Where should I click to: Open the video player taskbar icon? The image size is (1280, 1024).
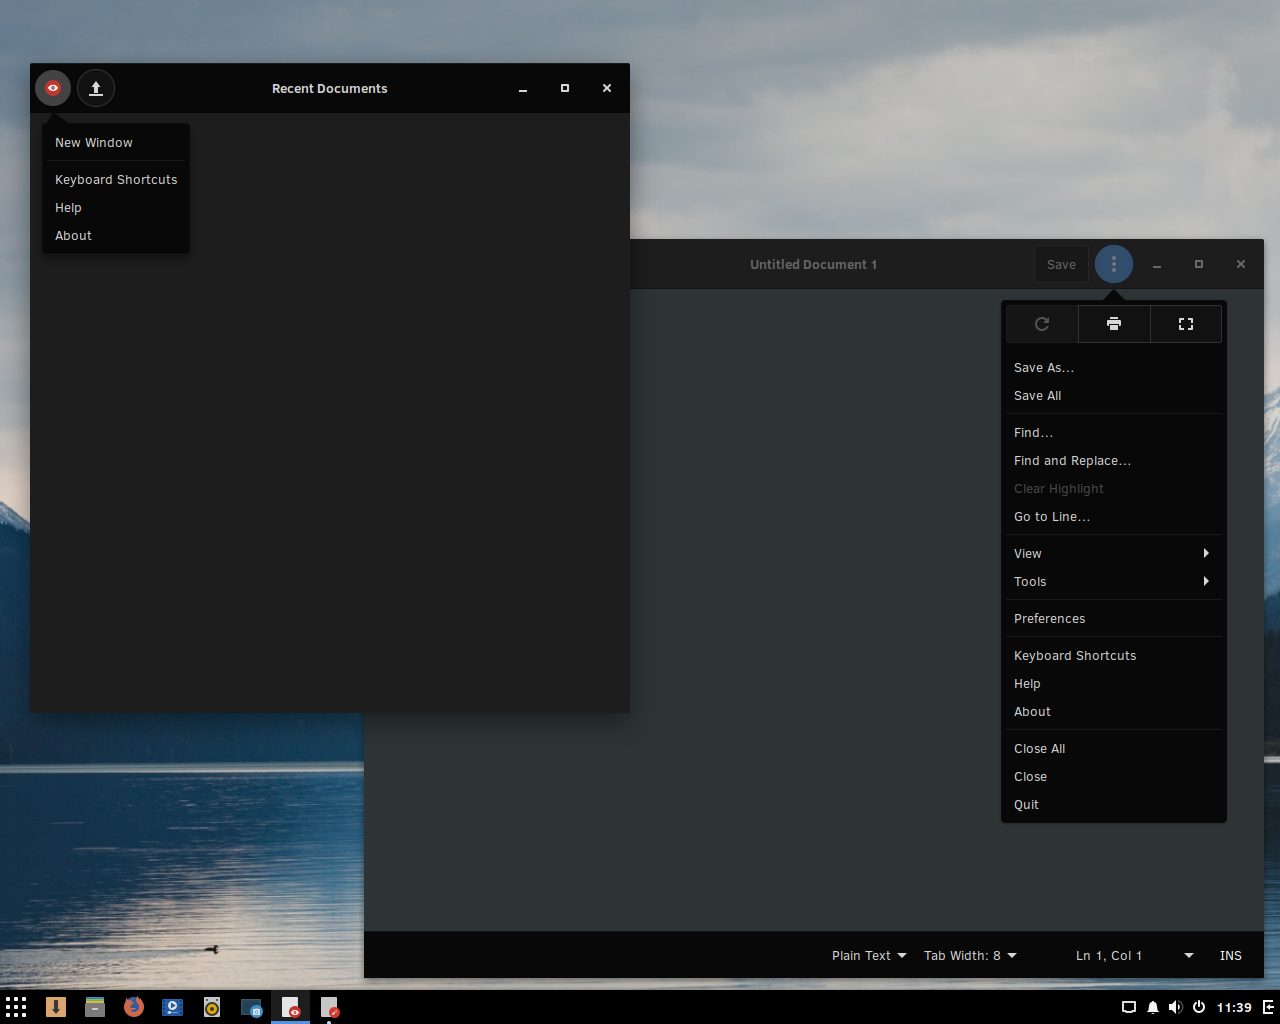tap(172, 1007)
